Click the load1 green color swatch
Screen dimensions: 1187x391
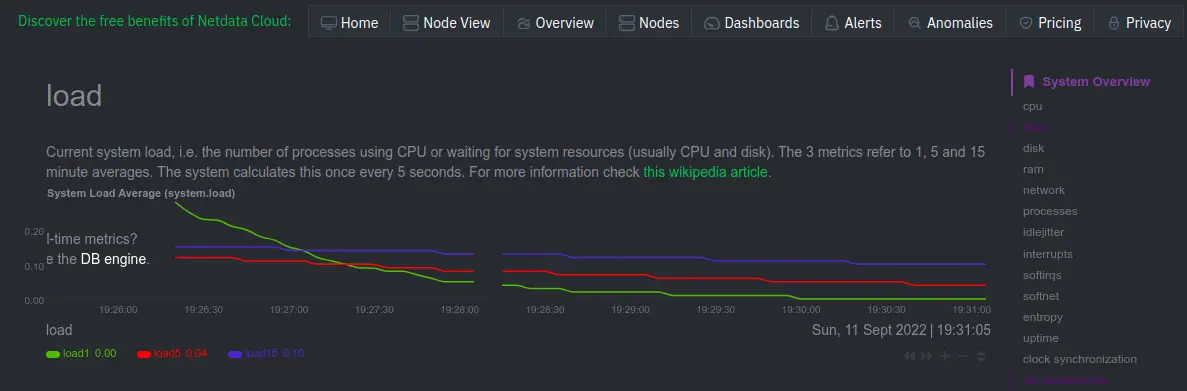click(53, 354)
